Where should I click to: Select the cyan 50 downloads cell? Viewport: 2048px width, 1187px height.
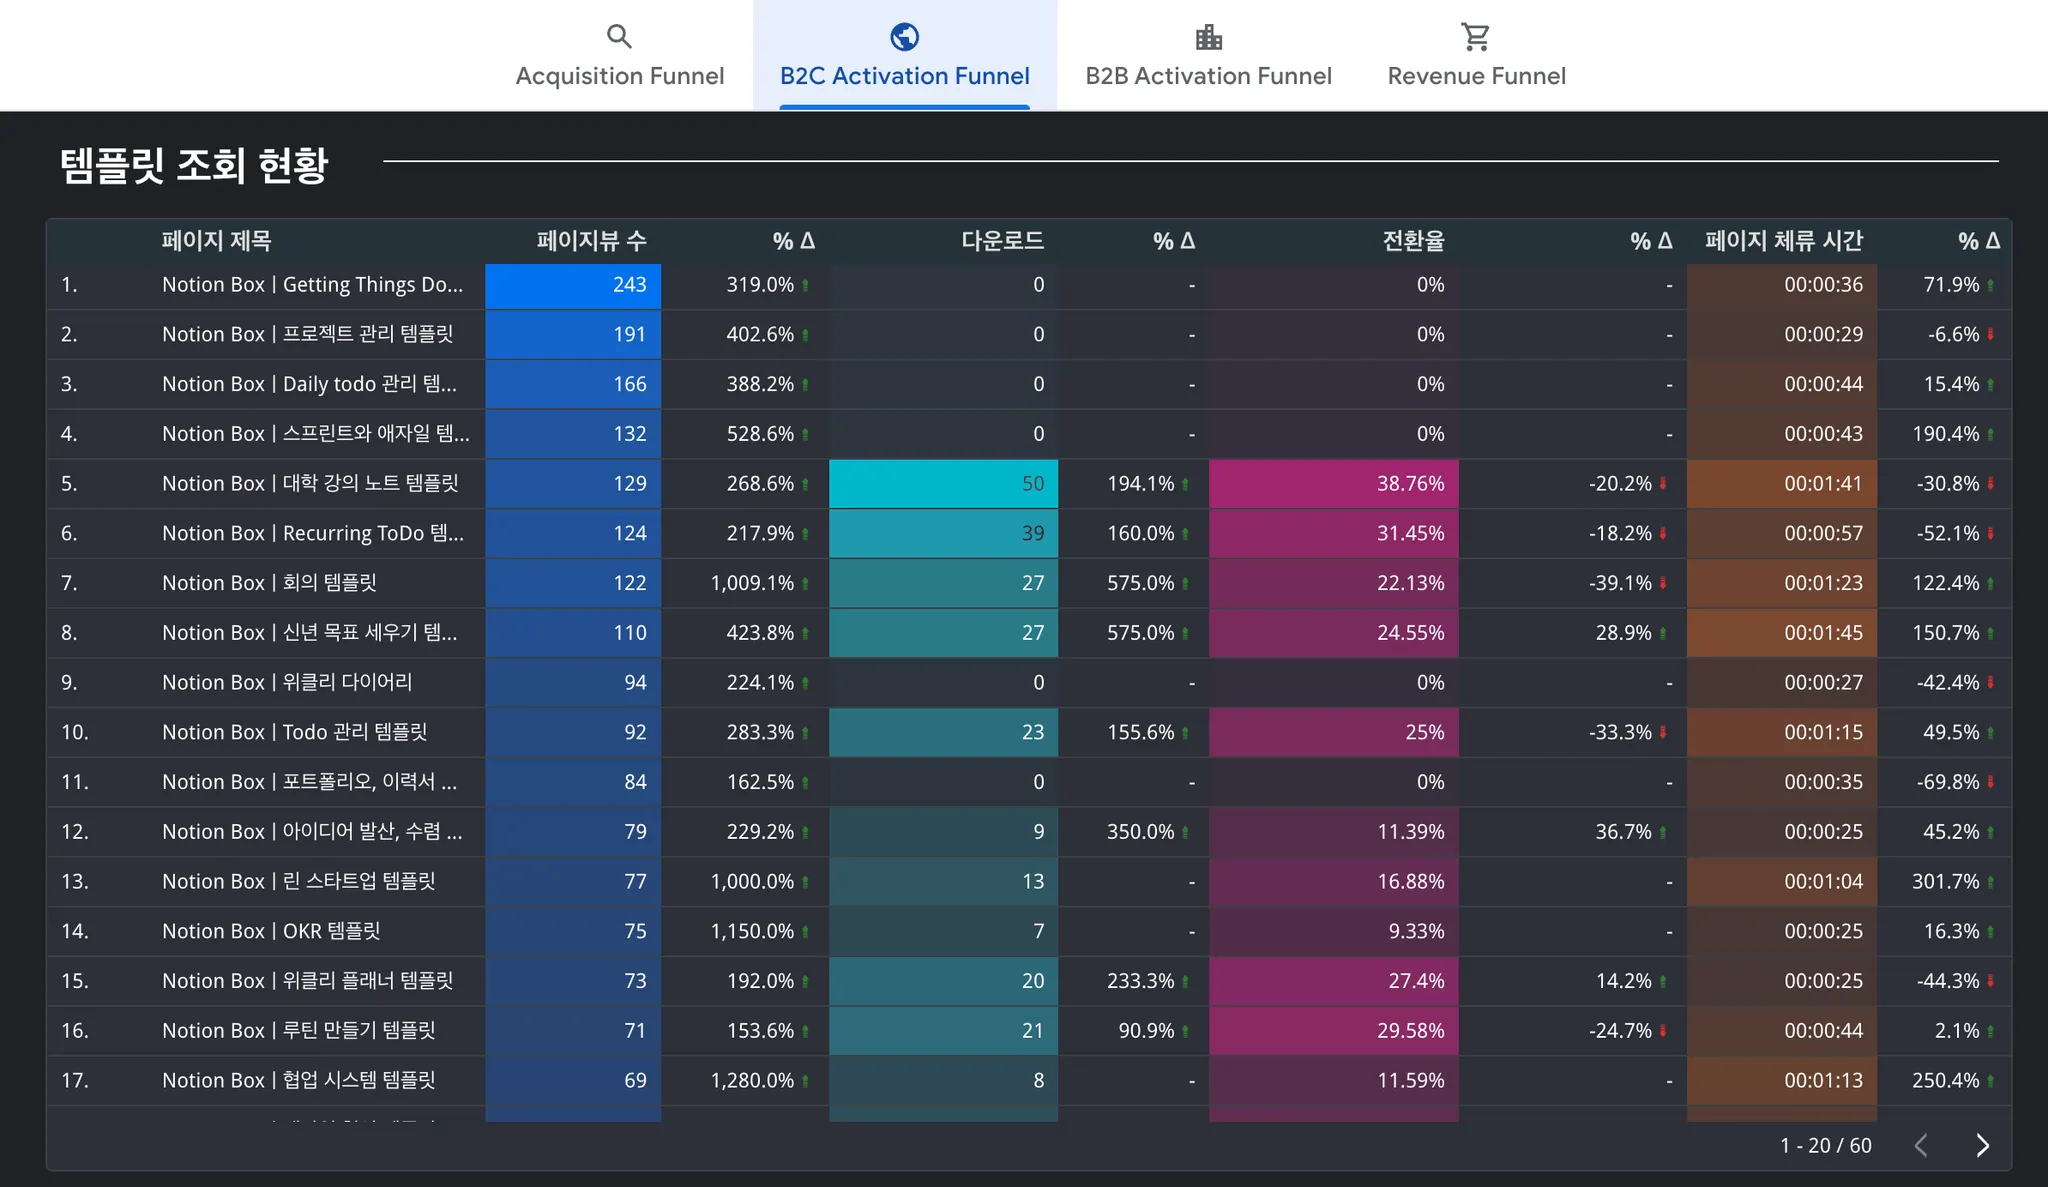click(943, 484)
